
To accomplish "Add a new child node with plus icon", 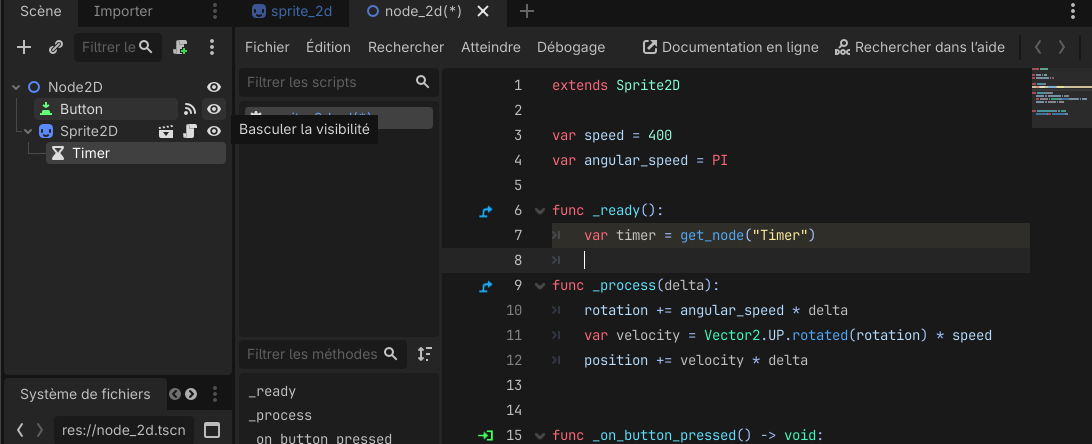I will pos(24,47).
